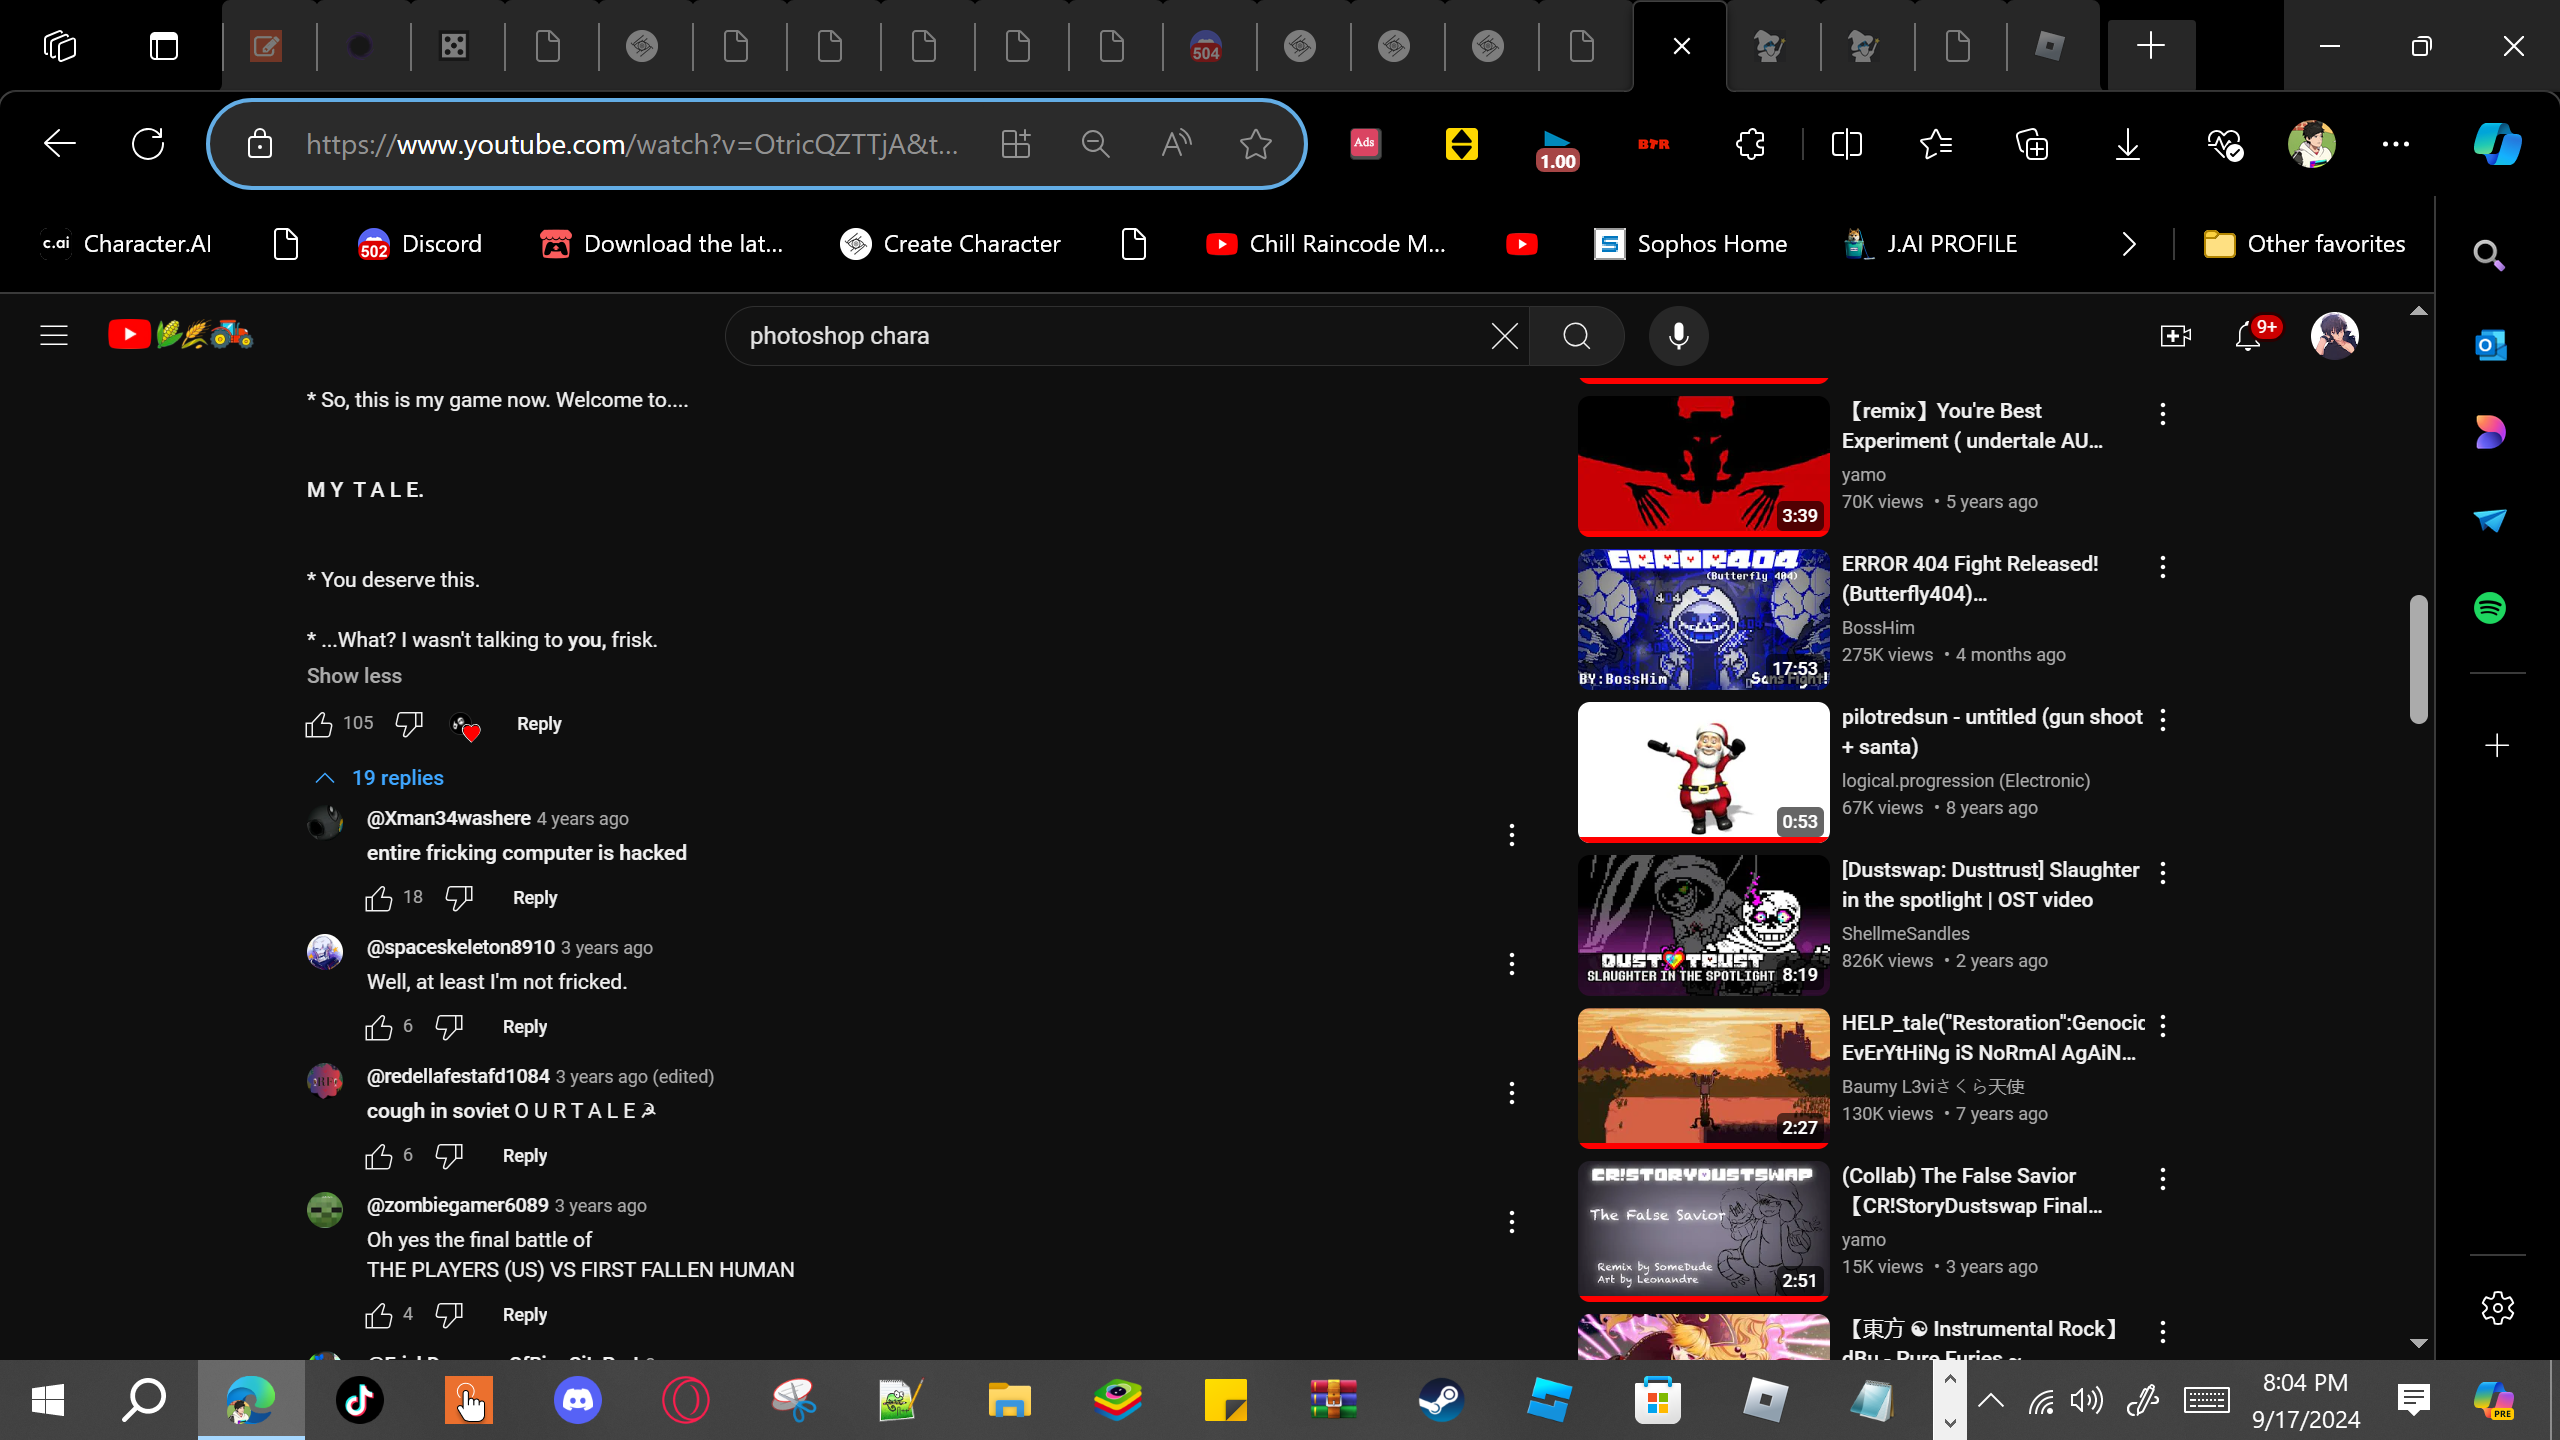
Task: Click Show less on the comment
Action: click(x=354, y=676)
